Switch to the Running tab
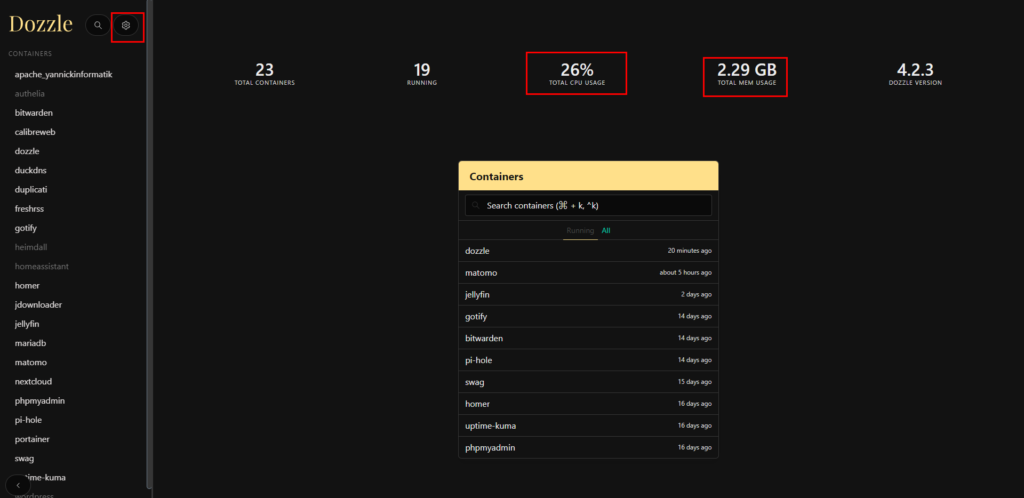Screen dimensions: 1024x498 580,230
